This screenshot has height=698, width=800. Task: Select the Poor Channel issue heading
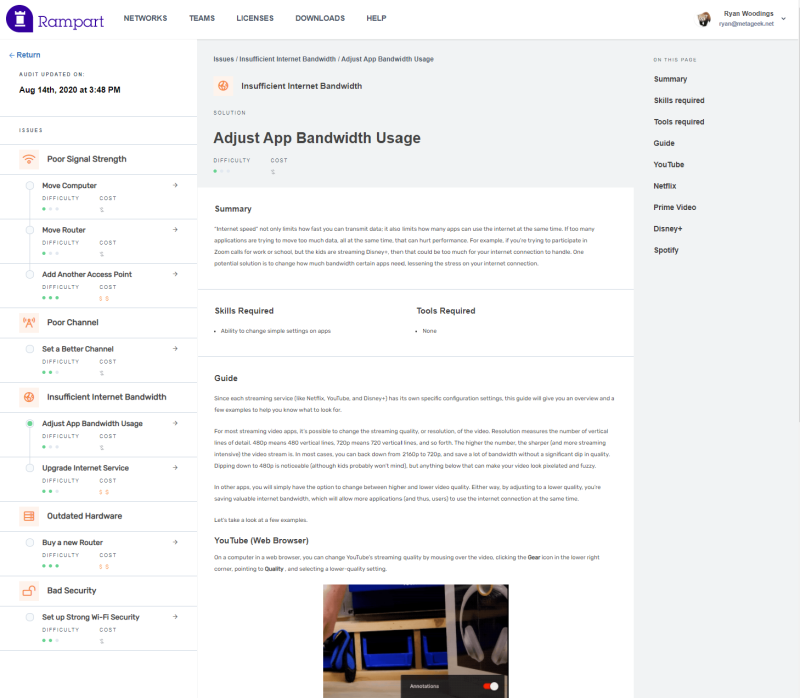tap(73, 322)
